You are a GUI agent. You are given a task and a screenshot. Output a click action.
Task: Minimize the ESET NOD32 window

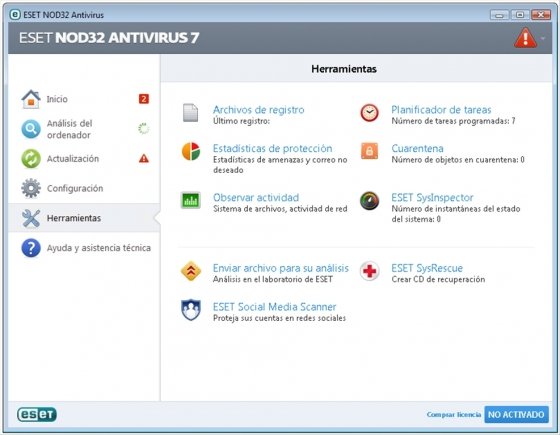coord(499,15)
